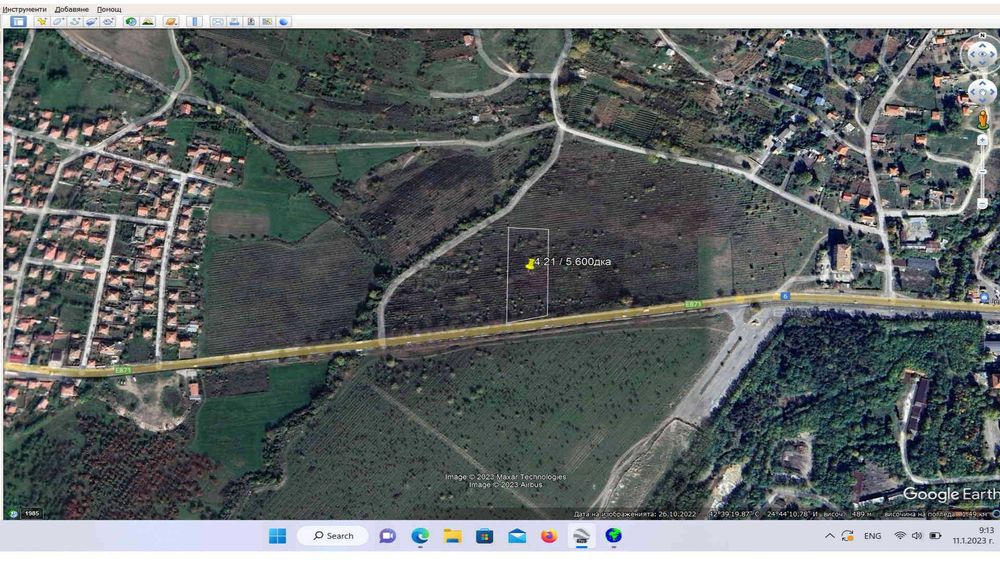Click the Save Image toolbar icon

click(251, 22)
